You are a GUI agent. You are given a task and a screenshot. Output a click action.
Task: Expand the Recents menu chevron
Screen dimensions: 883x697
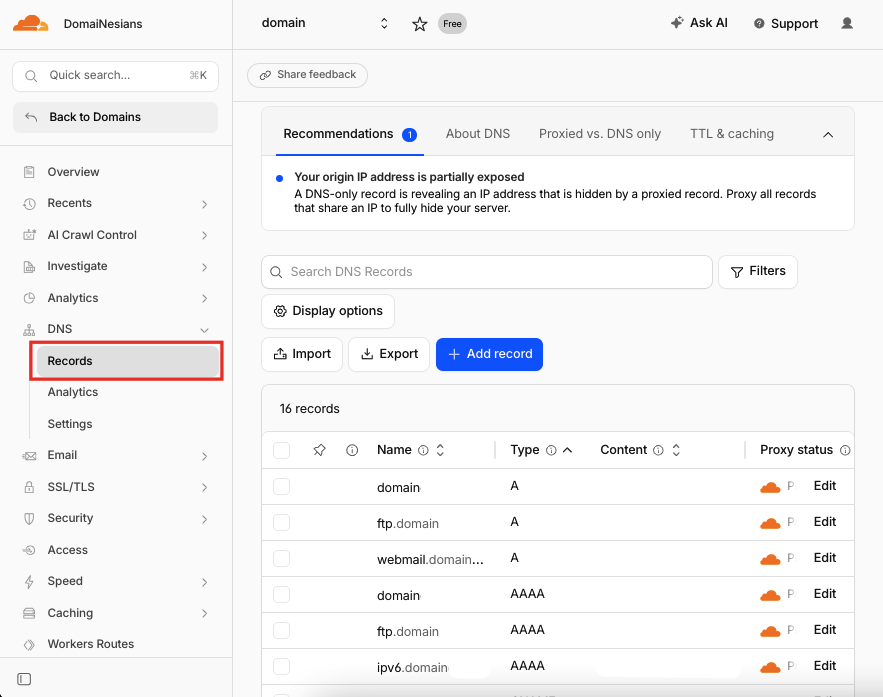click(204, 204)
